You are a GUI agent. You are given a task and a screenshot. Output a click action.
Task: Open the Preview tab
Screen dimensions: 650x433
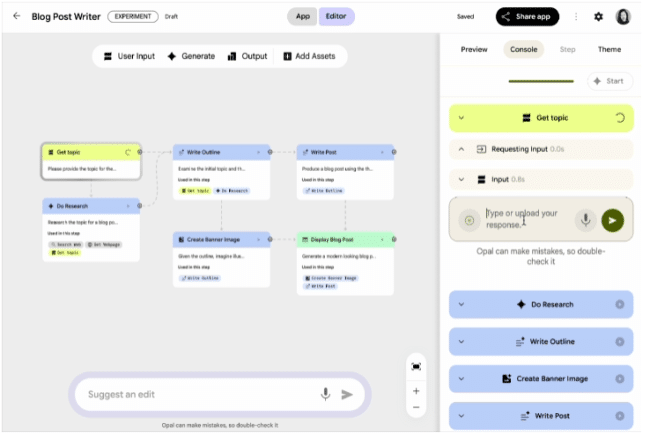pos(474,49)
